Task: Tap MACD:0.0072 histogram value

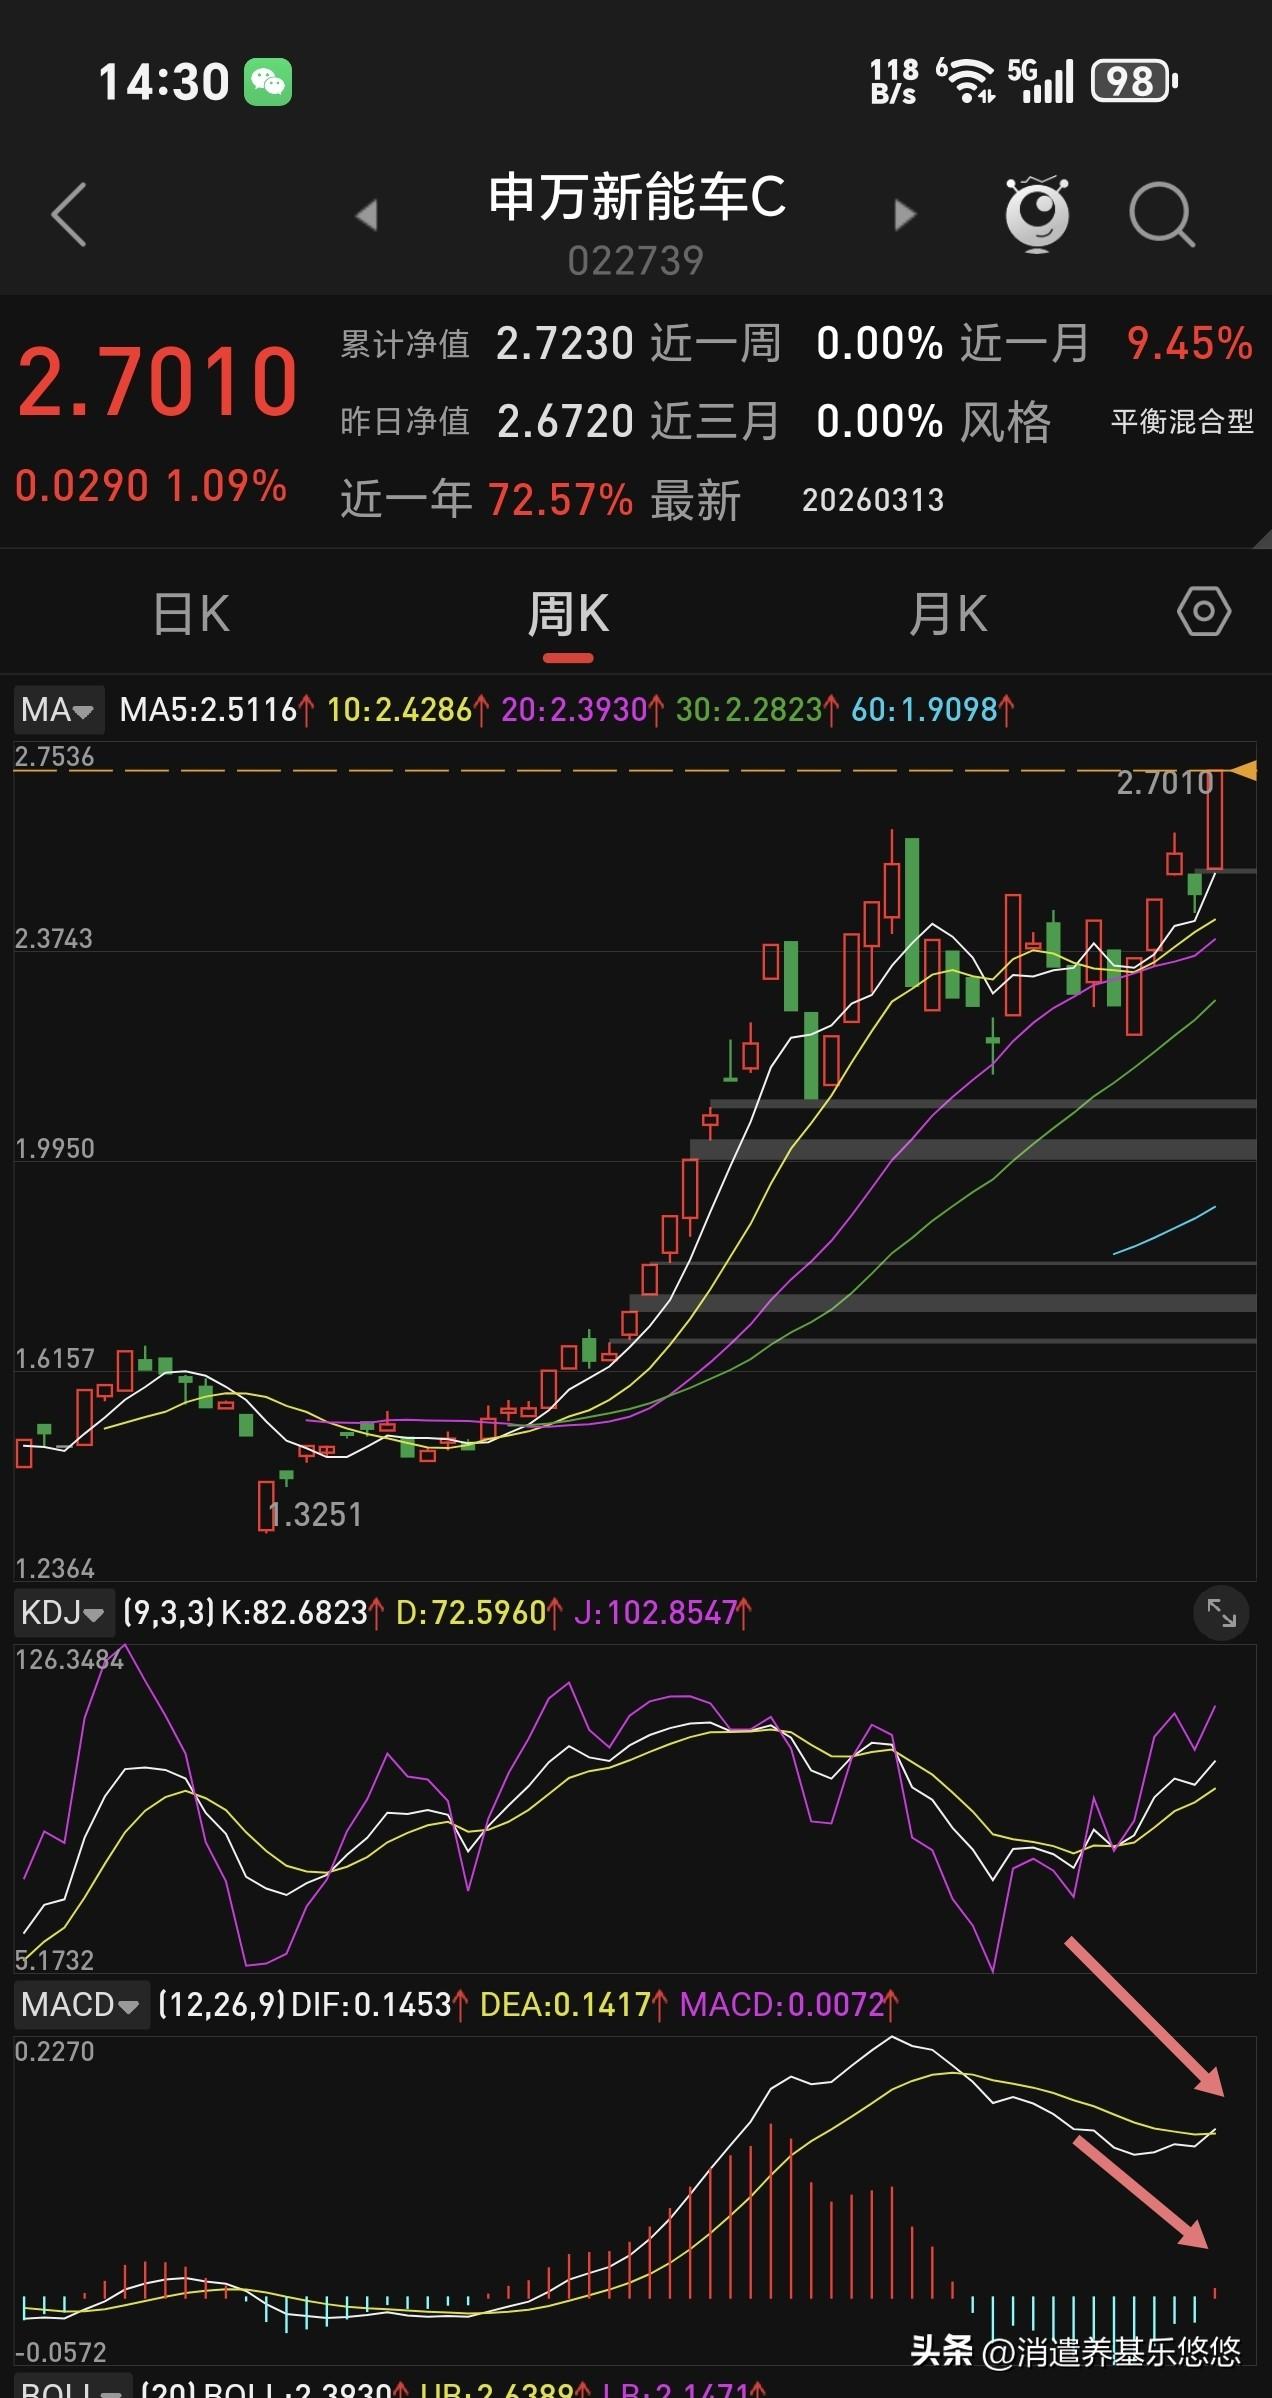Action: click(x=782, y=2004)
